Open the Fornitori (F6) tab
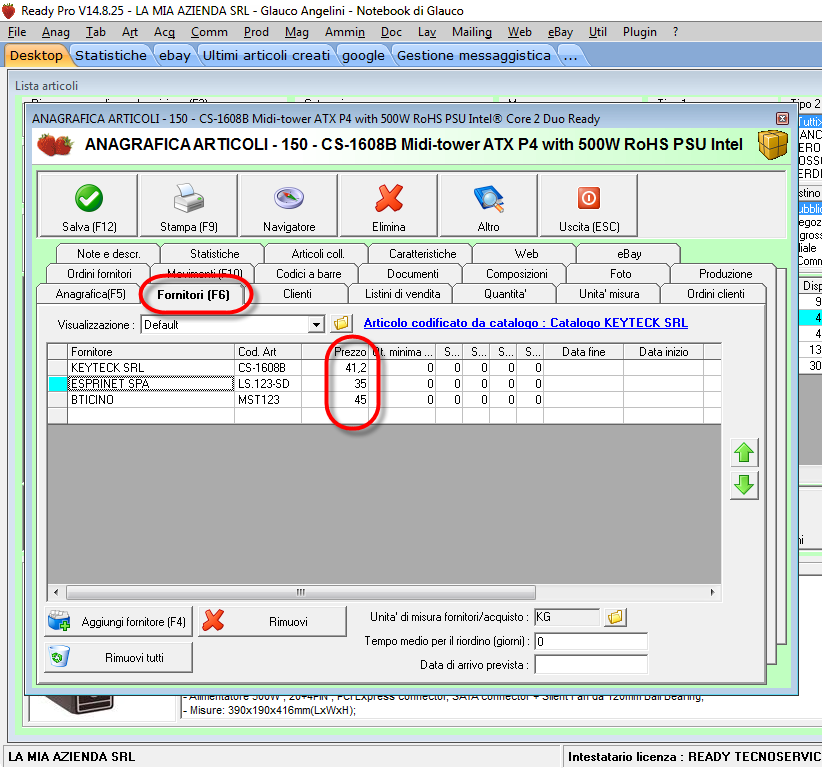The image size is (822, 768). (x=193, y=295)
